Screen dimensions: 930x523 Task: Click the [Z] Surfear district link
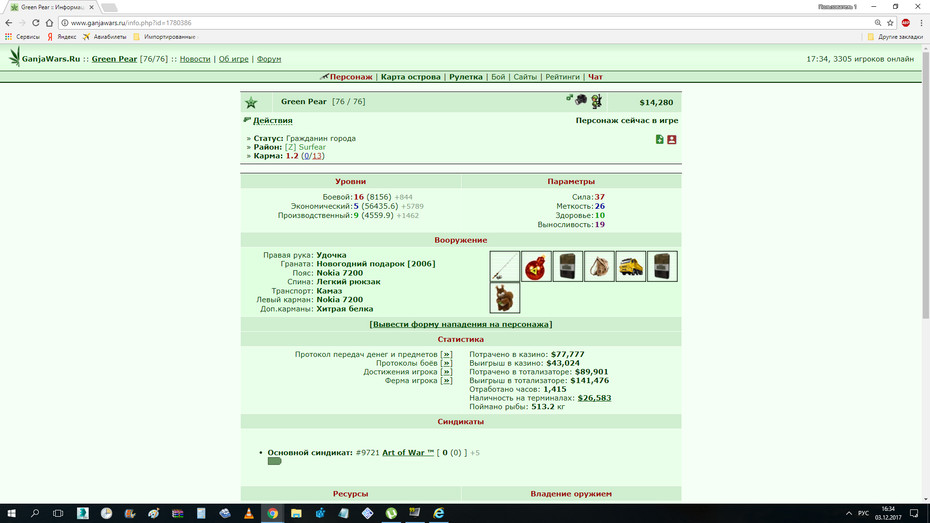click(305, 147)
